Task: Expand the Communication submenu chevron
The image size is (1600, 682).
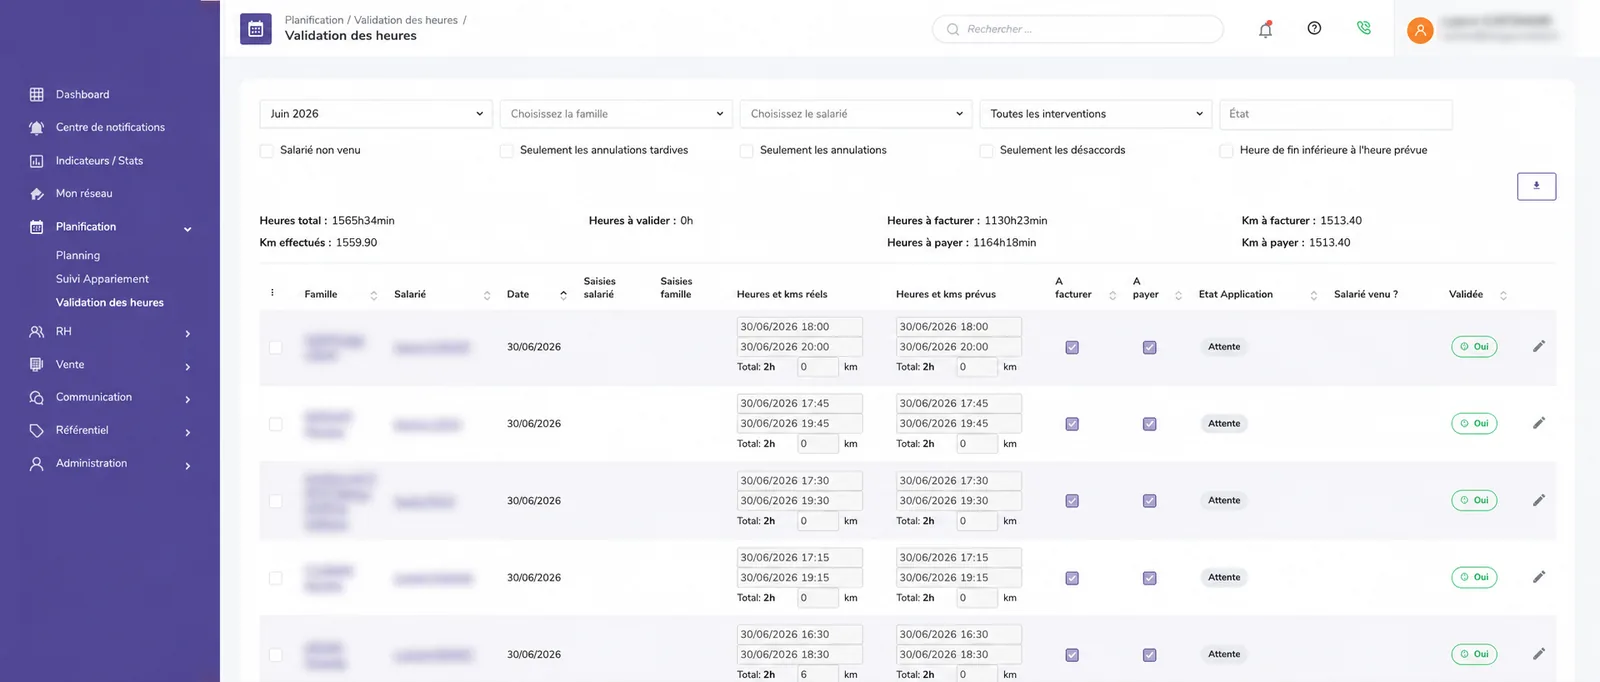Action: [x=187, y=400]
